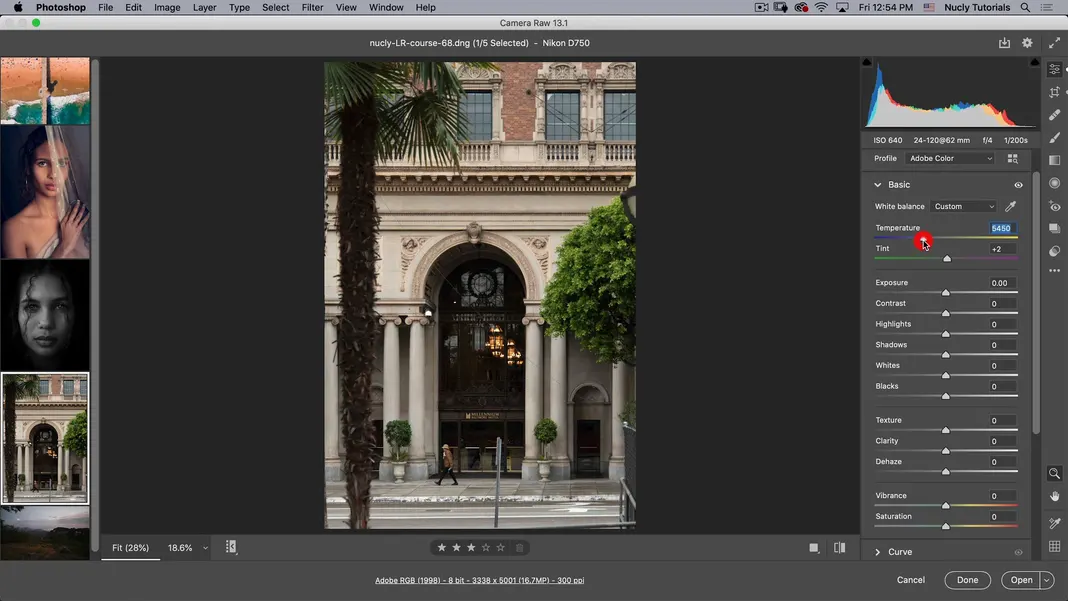Switch to single view mode icon

tap(814, 548)
